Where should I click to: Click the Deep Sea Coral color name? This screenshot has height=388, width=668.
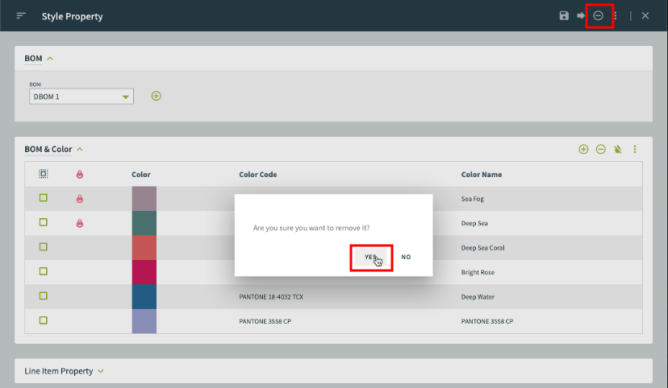[x=483, y=248]
